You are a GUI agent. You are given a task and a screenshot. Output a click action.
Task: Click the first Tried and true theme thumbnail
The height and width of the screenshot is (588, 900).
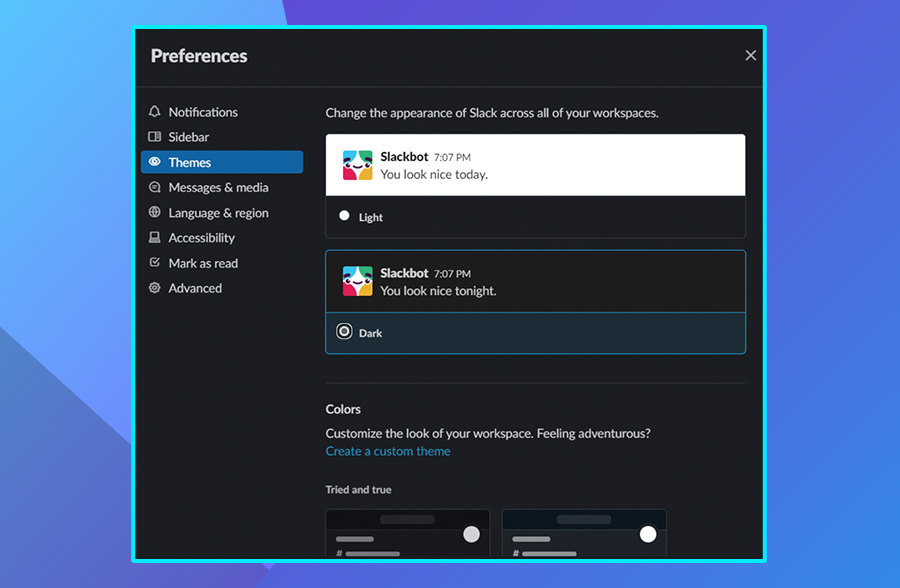pyautogui.click(x=408, y=533)
